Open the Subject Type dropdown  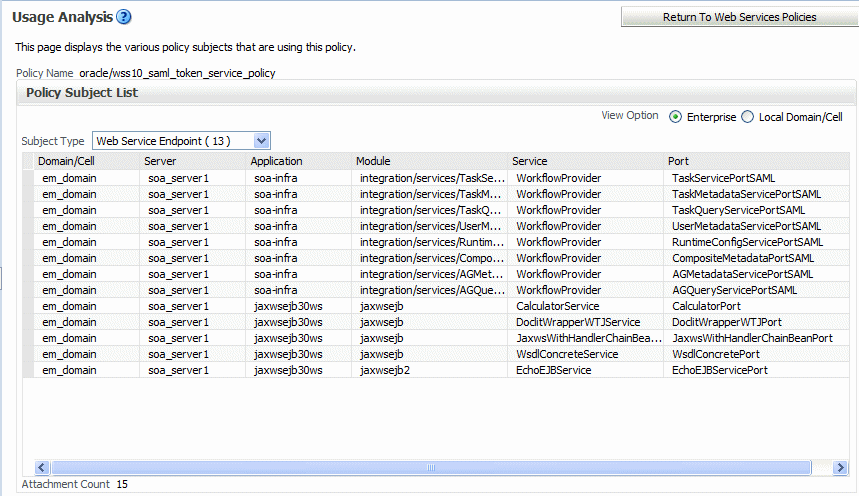pyautogui.click(x=181, y=141)
